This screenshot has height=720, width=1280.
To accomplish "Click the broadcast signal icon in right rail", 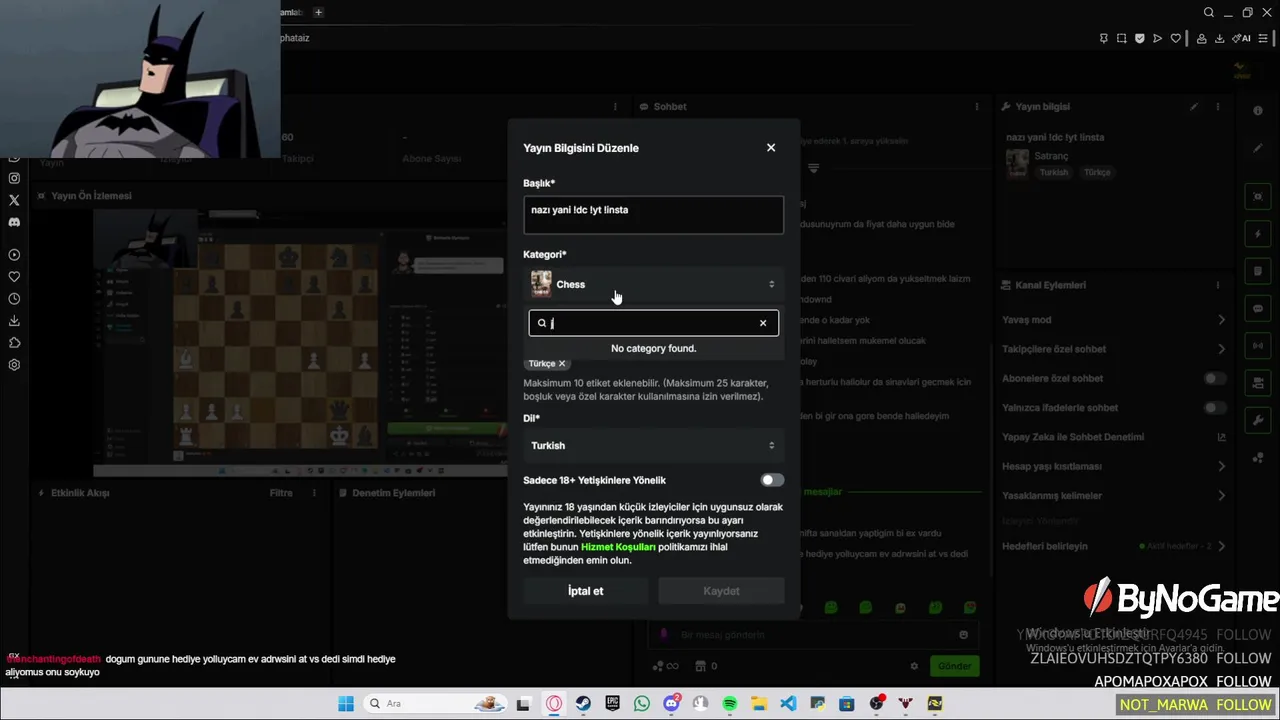I will click(x=1258, y=346).
